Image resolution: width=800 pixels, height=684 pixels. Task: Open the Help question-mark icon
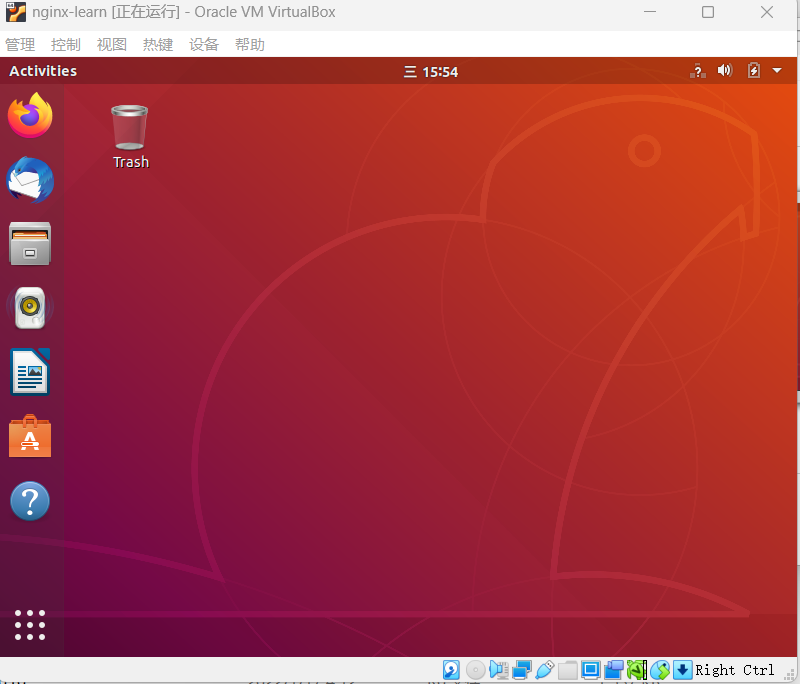[30, 501]
